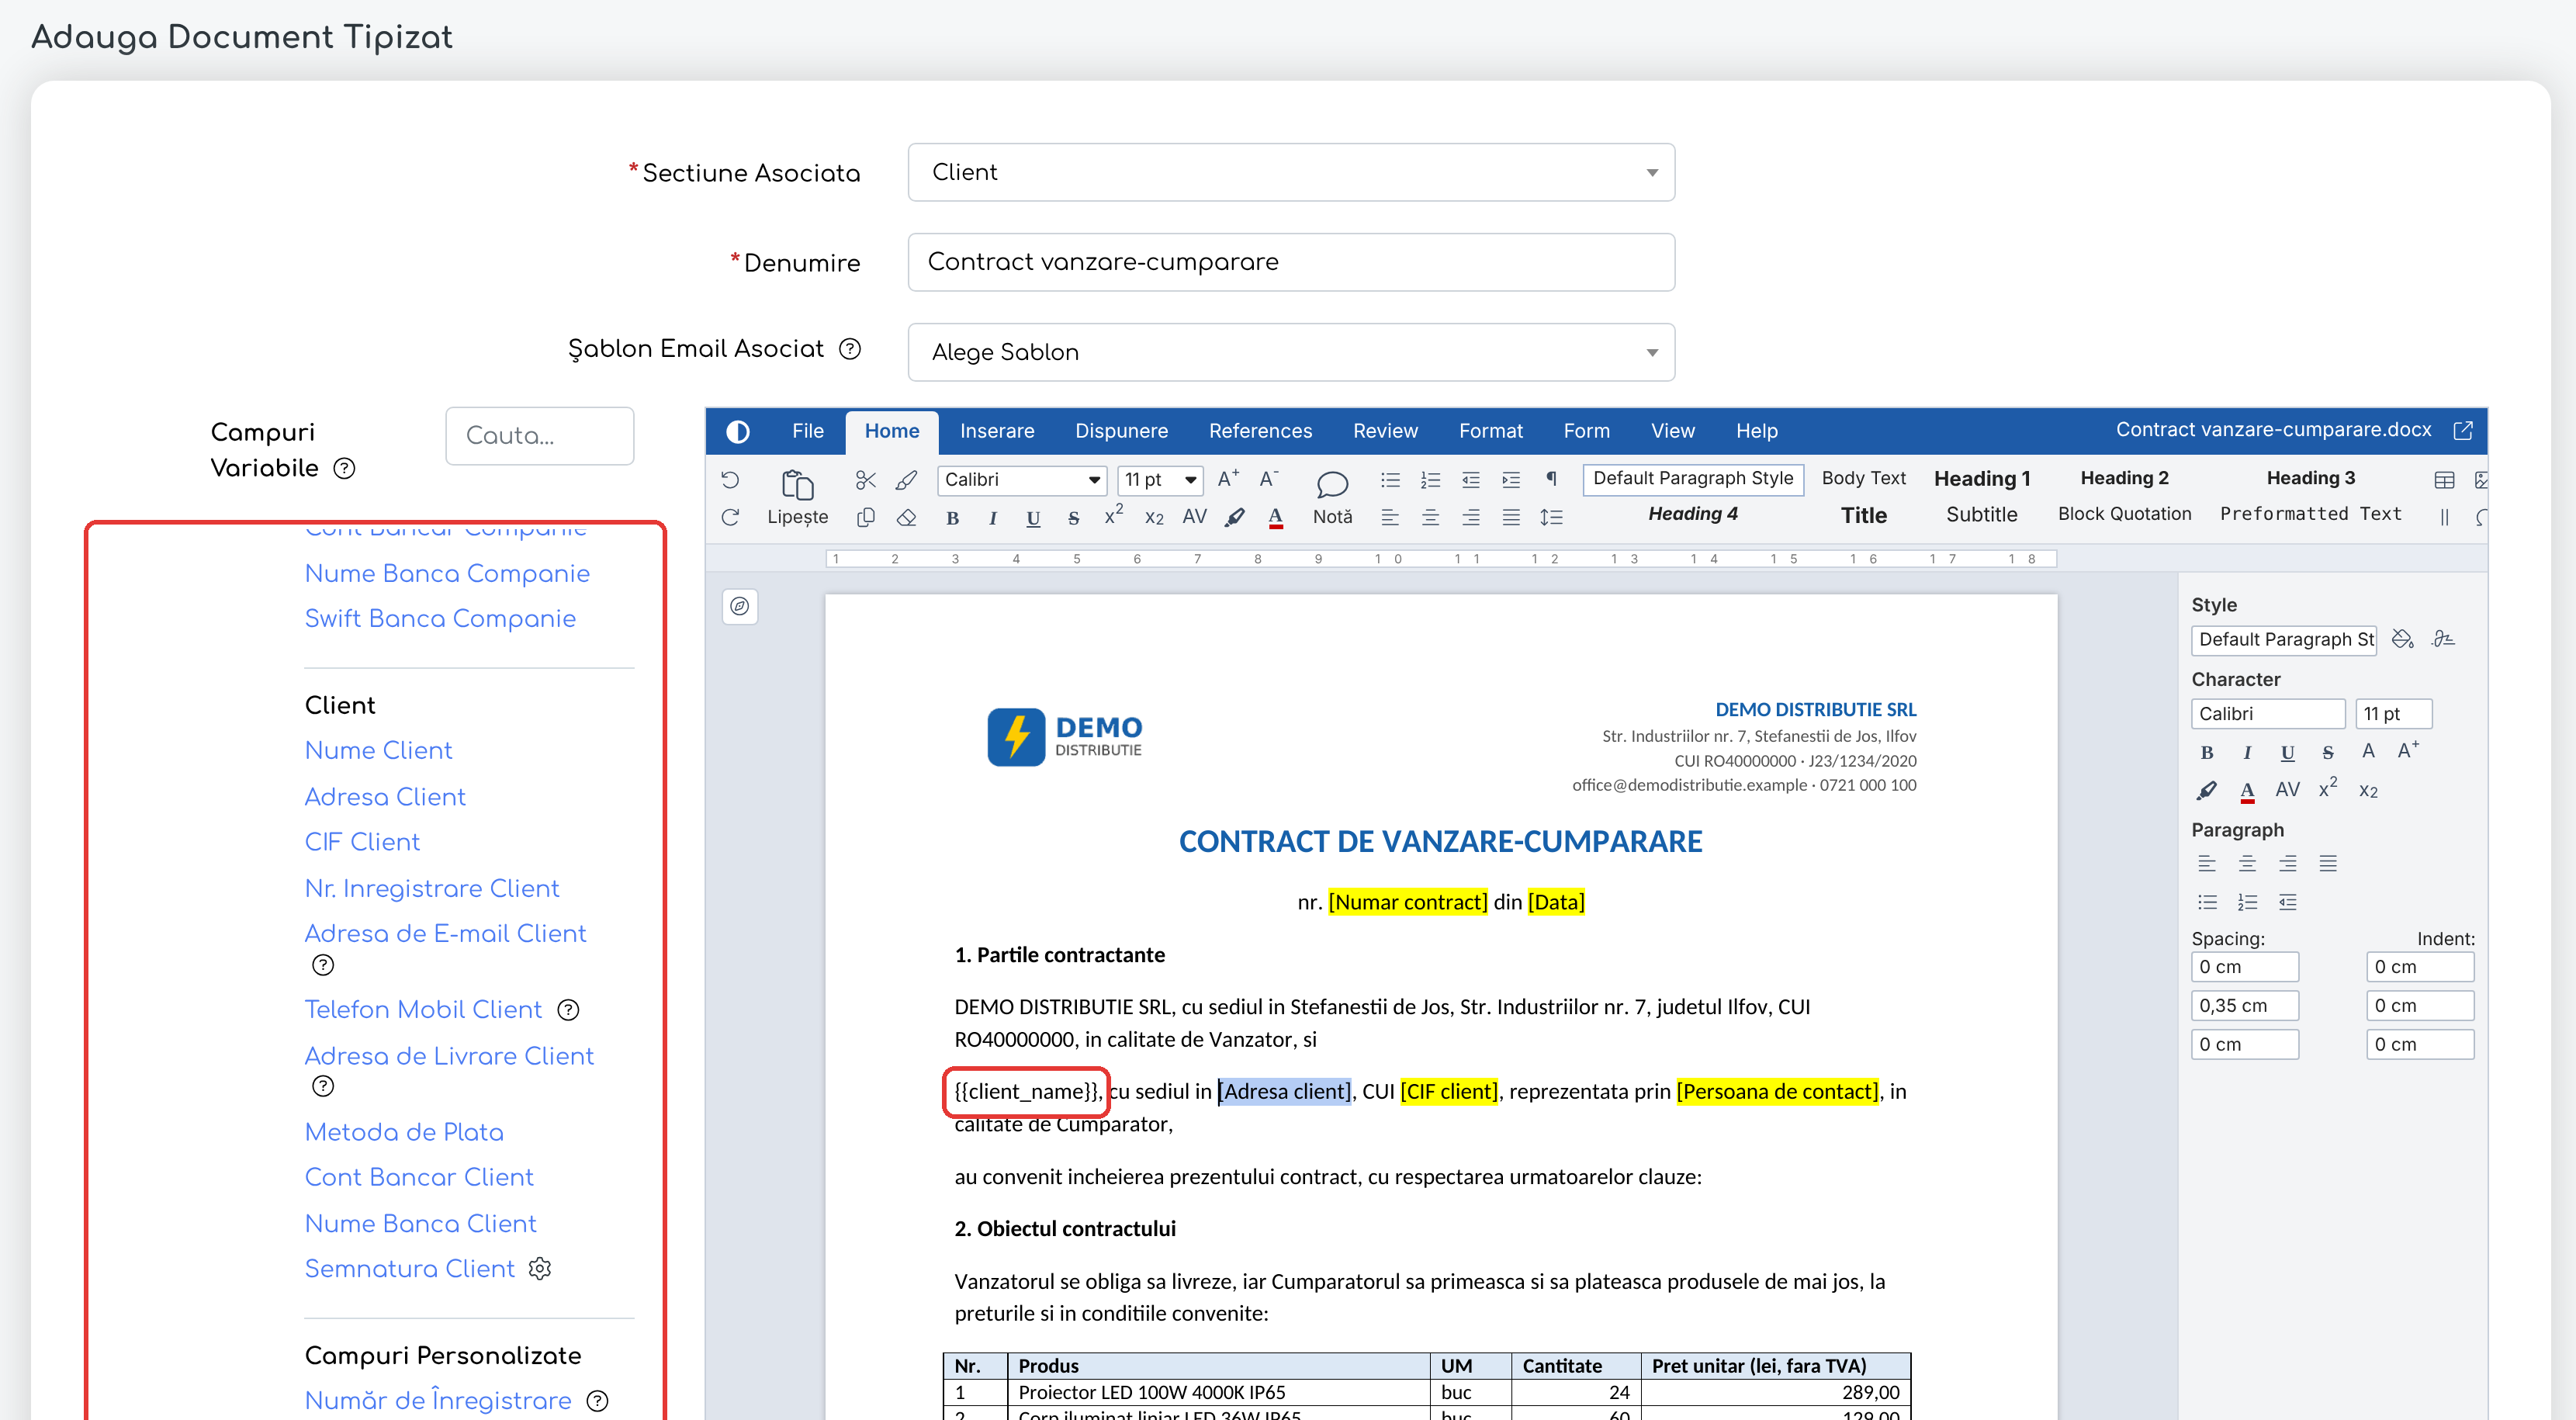Click the highlighter color button in toolbar
Screen dimensions: 2576x1420
[1235, 518]
